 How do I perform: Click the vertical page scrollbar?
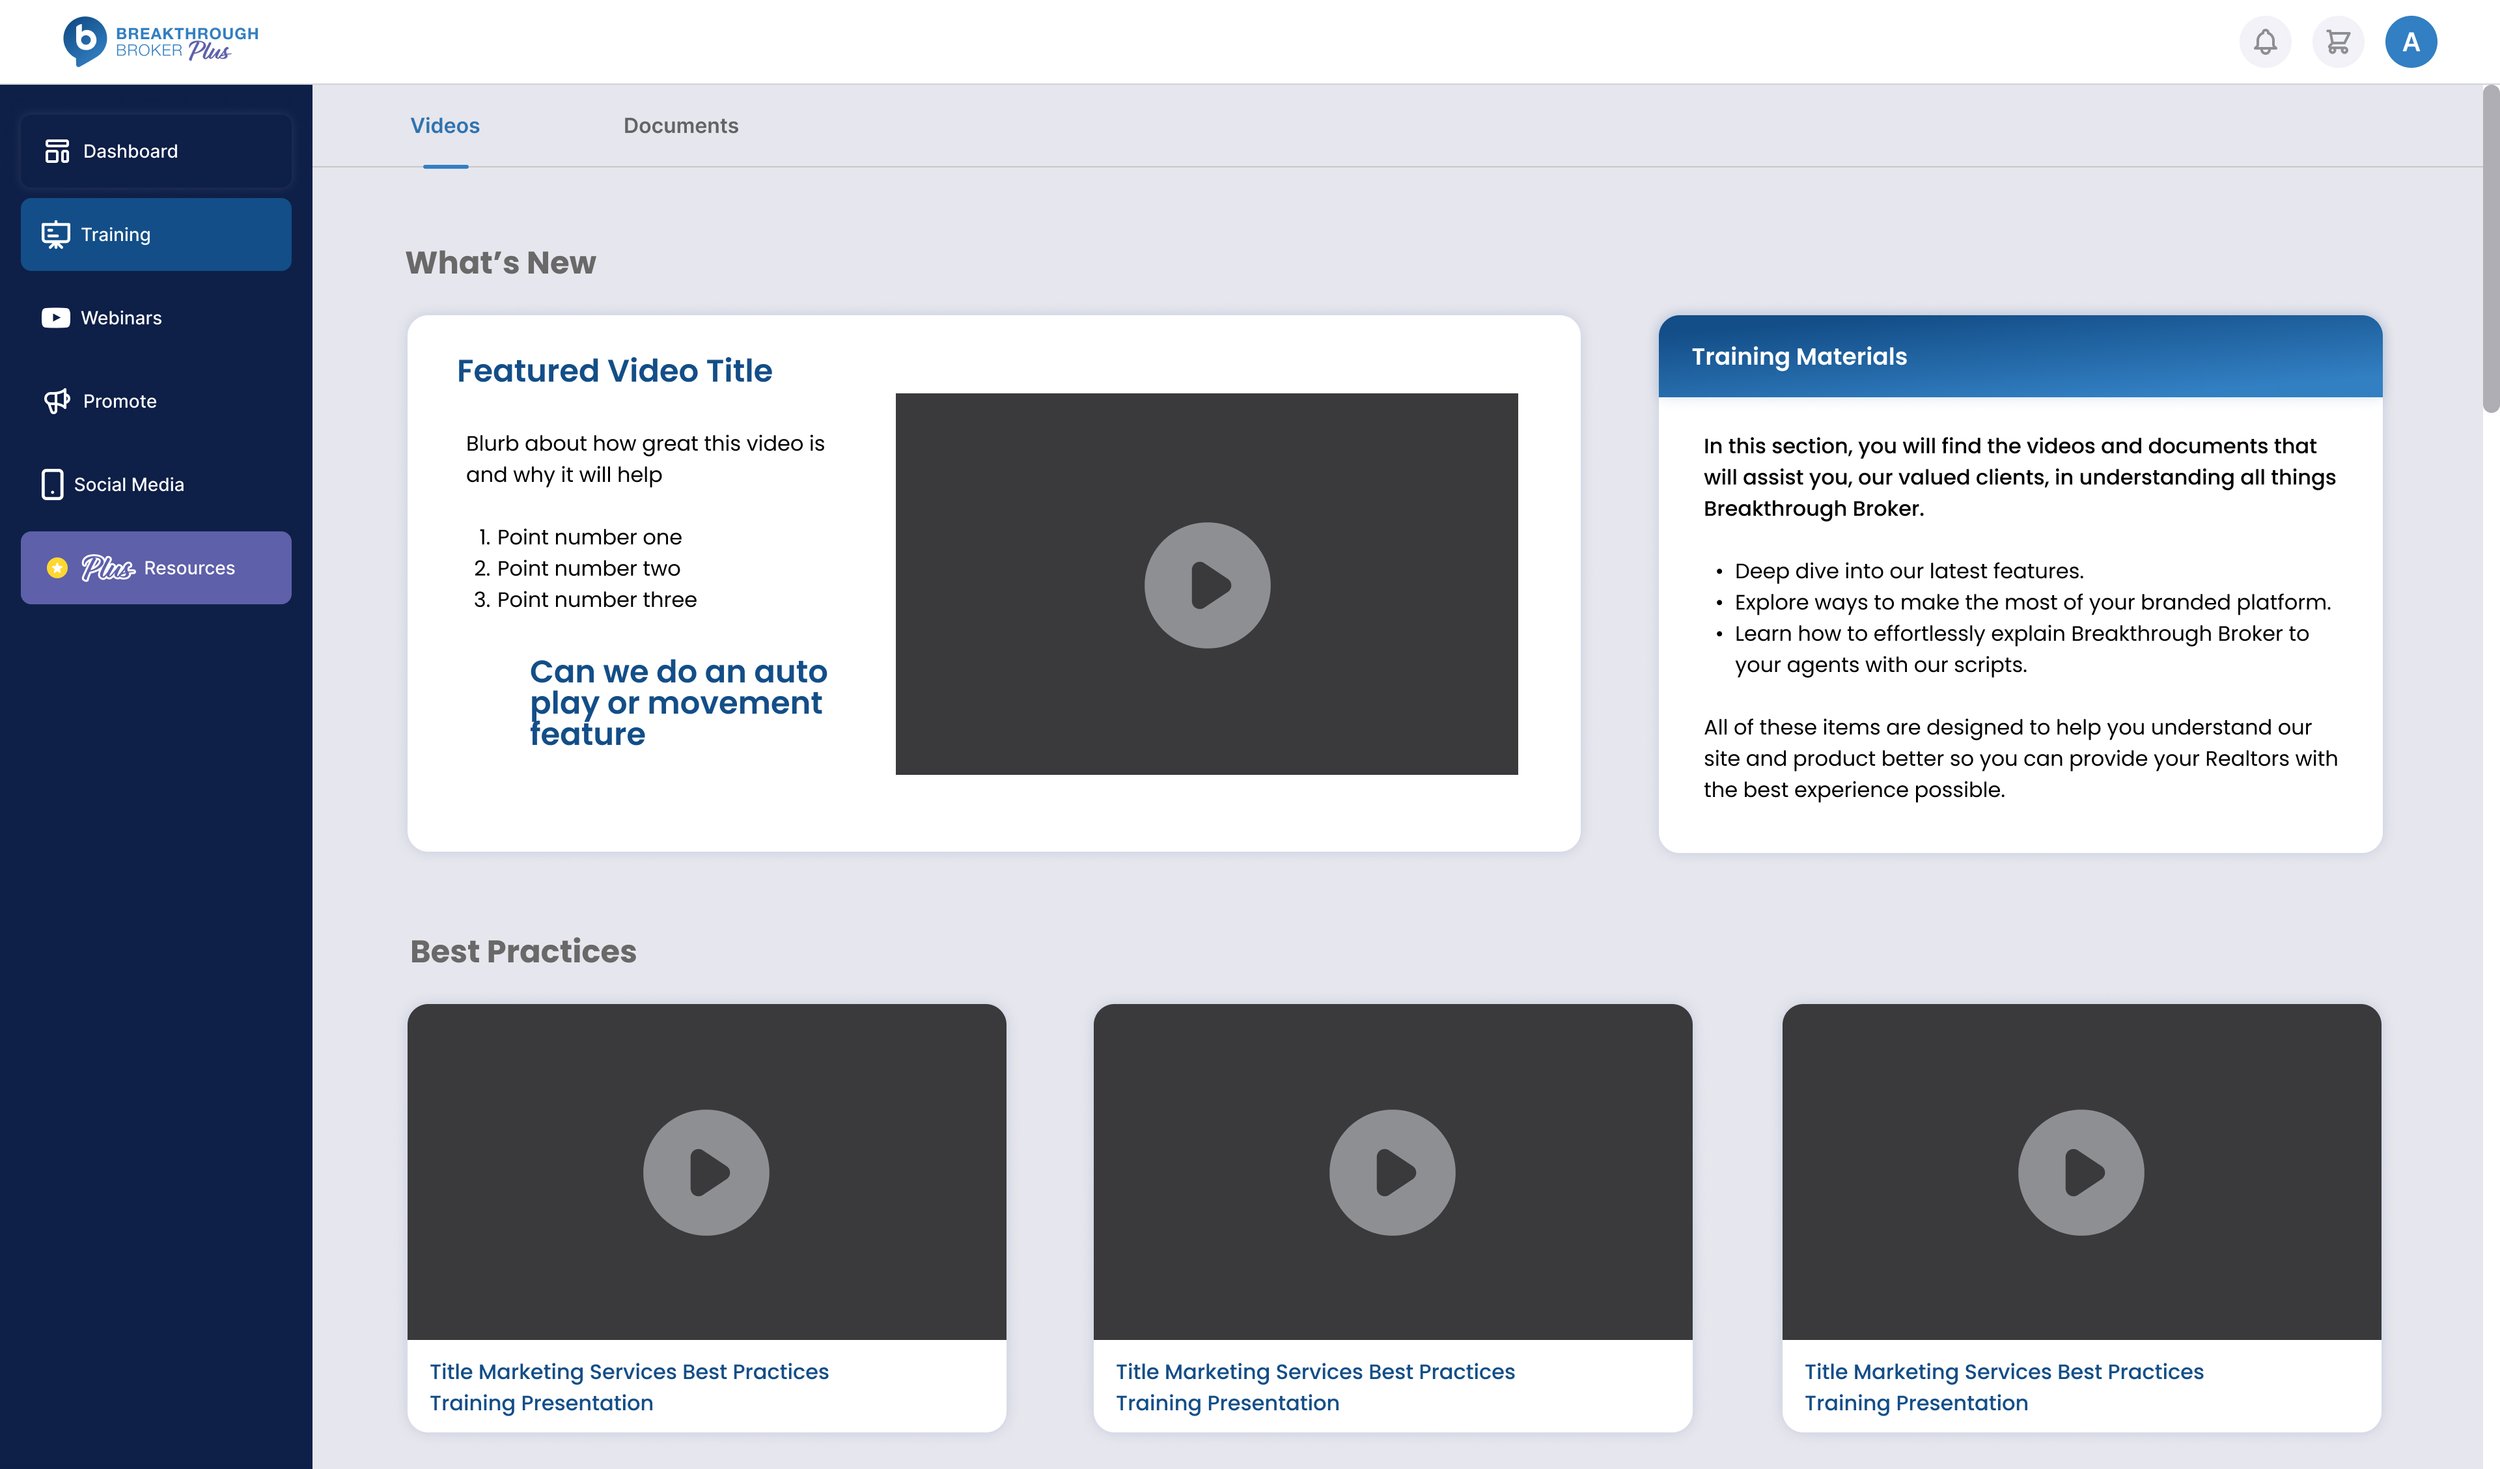2490,250
